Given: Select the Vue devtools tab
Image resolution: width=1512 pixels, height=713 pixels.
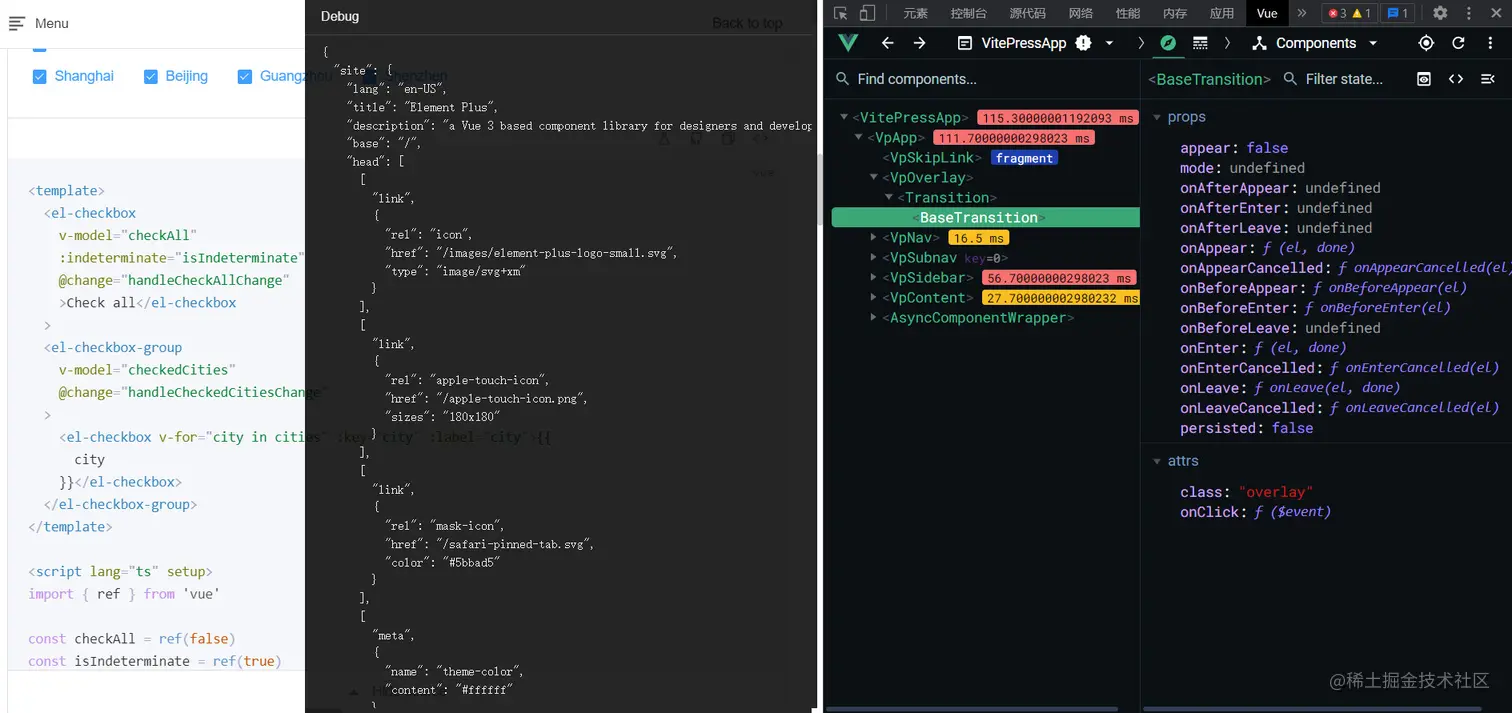Looking at the screenshot, I should 1267,13.
